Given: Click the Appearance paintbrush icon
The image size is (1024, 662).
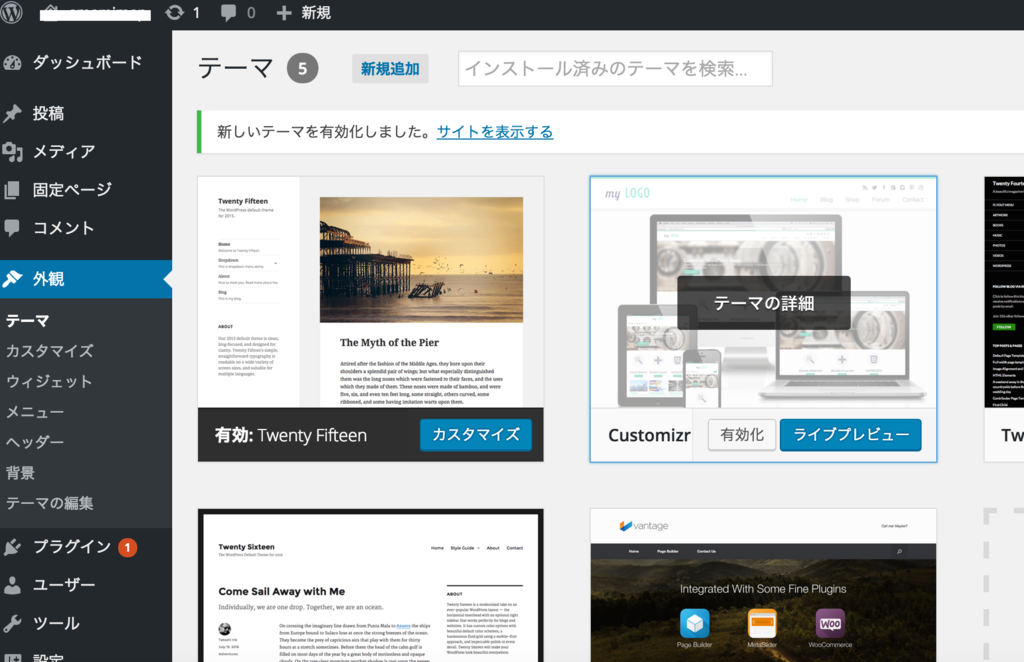Looking at the screenshot, I should click(x=12, y=279).
